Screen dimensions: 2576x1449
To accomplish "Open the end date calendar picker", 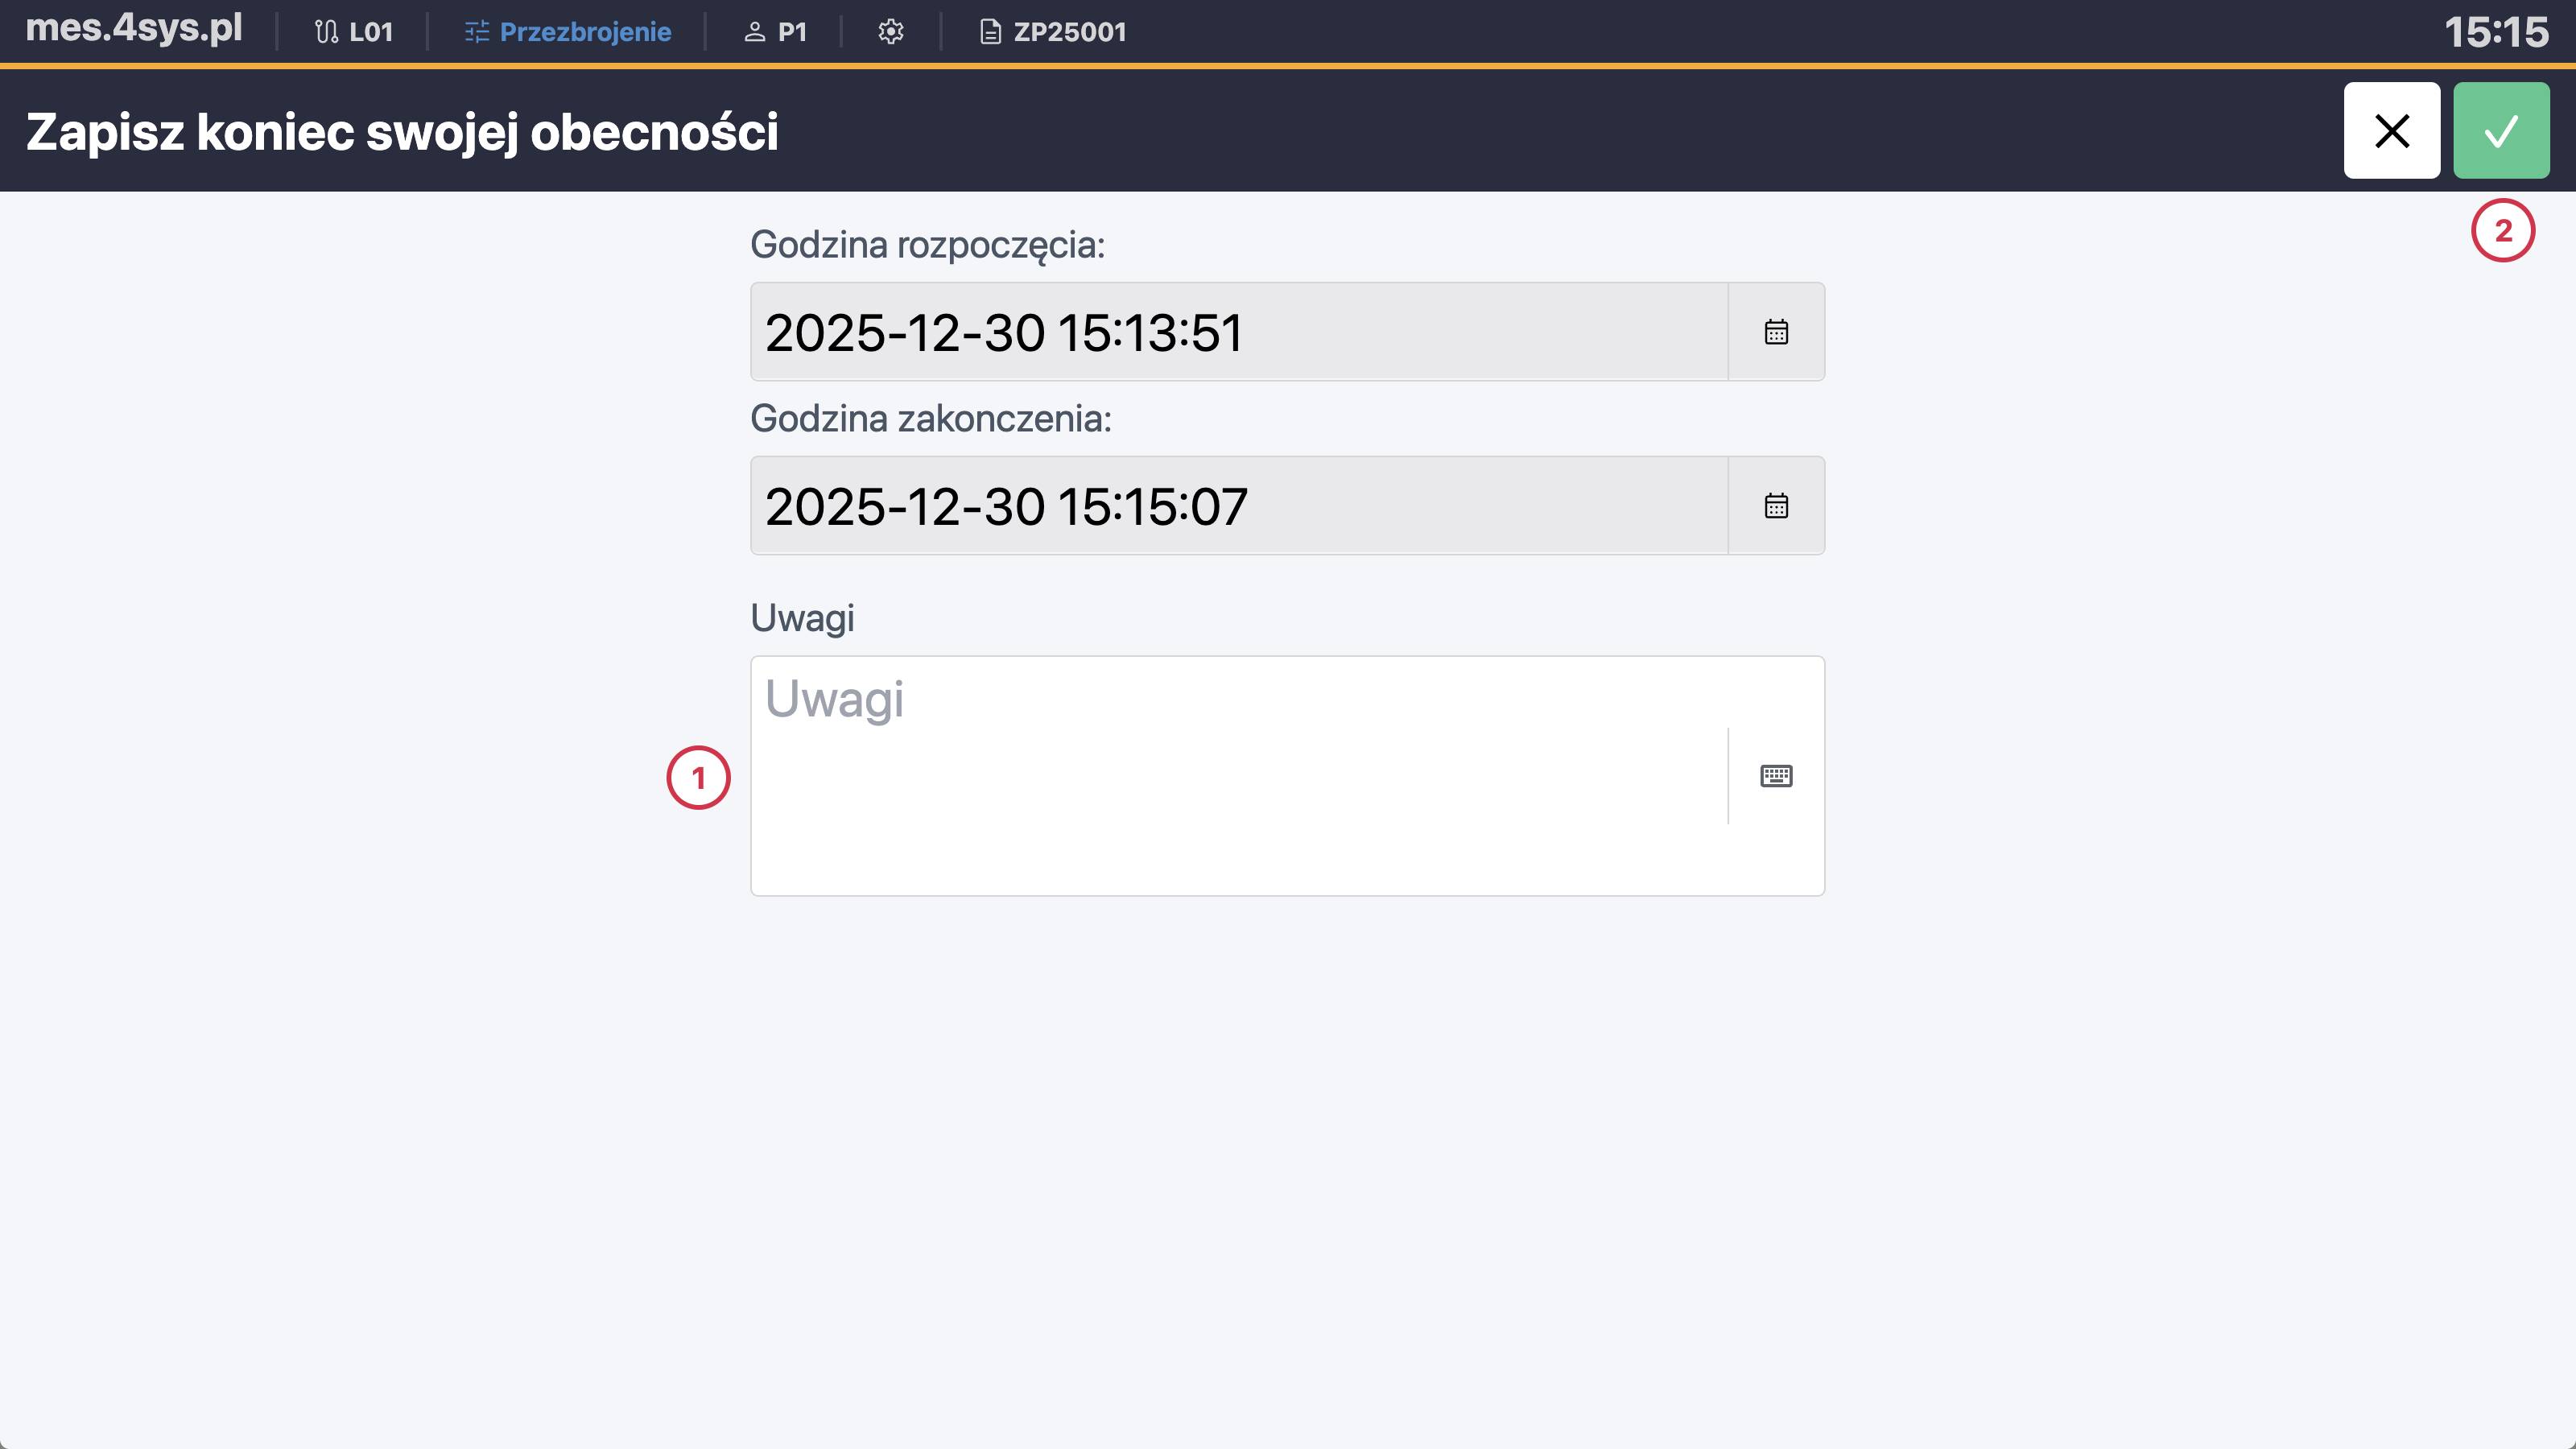I will pos(1775,505).
